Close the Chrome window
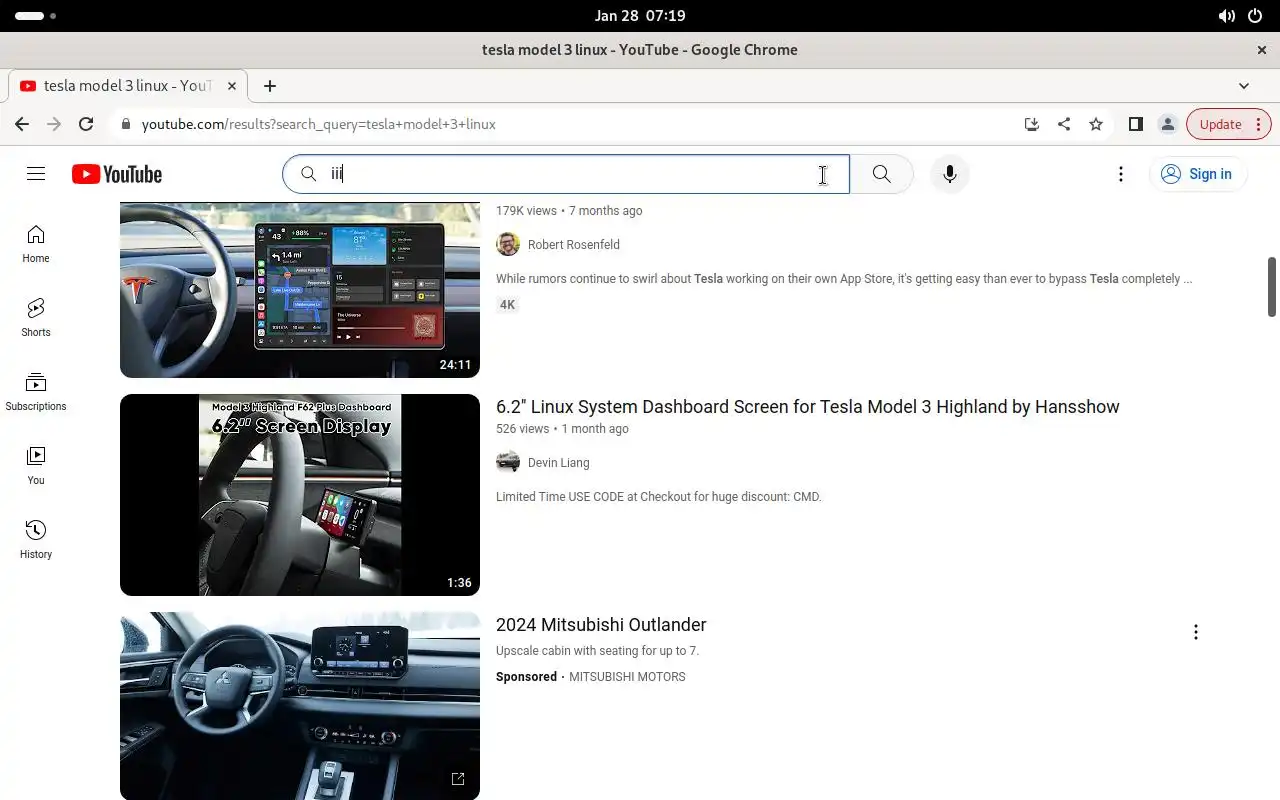Viewport: 1280px width, 800px height. [1262, 50]
